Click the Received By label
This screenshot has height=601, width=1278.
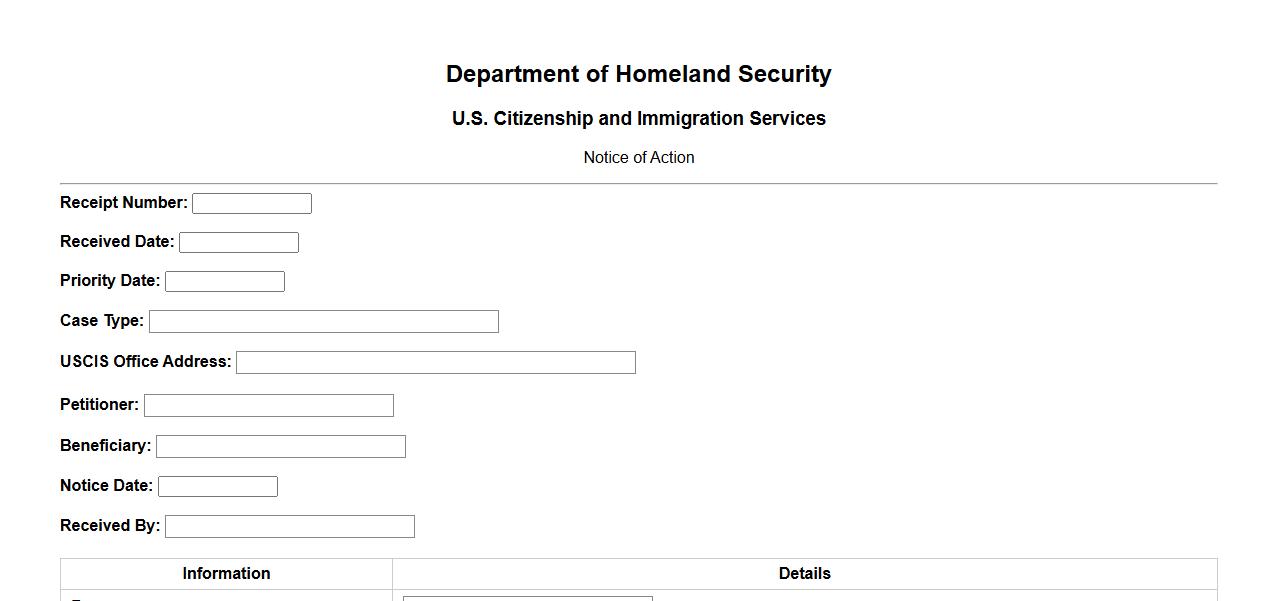[x=109, y=526]
